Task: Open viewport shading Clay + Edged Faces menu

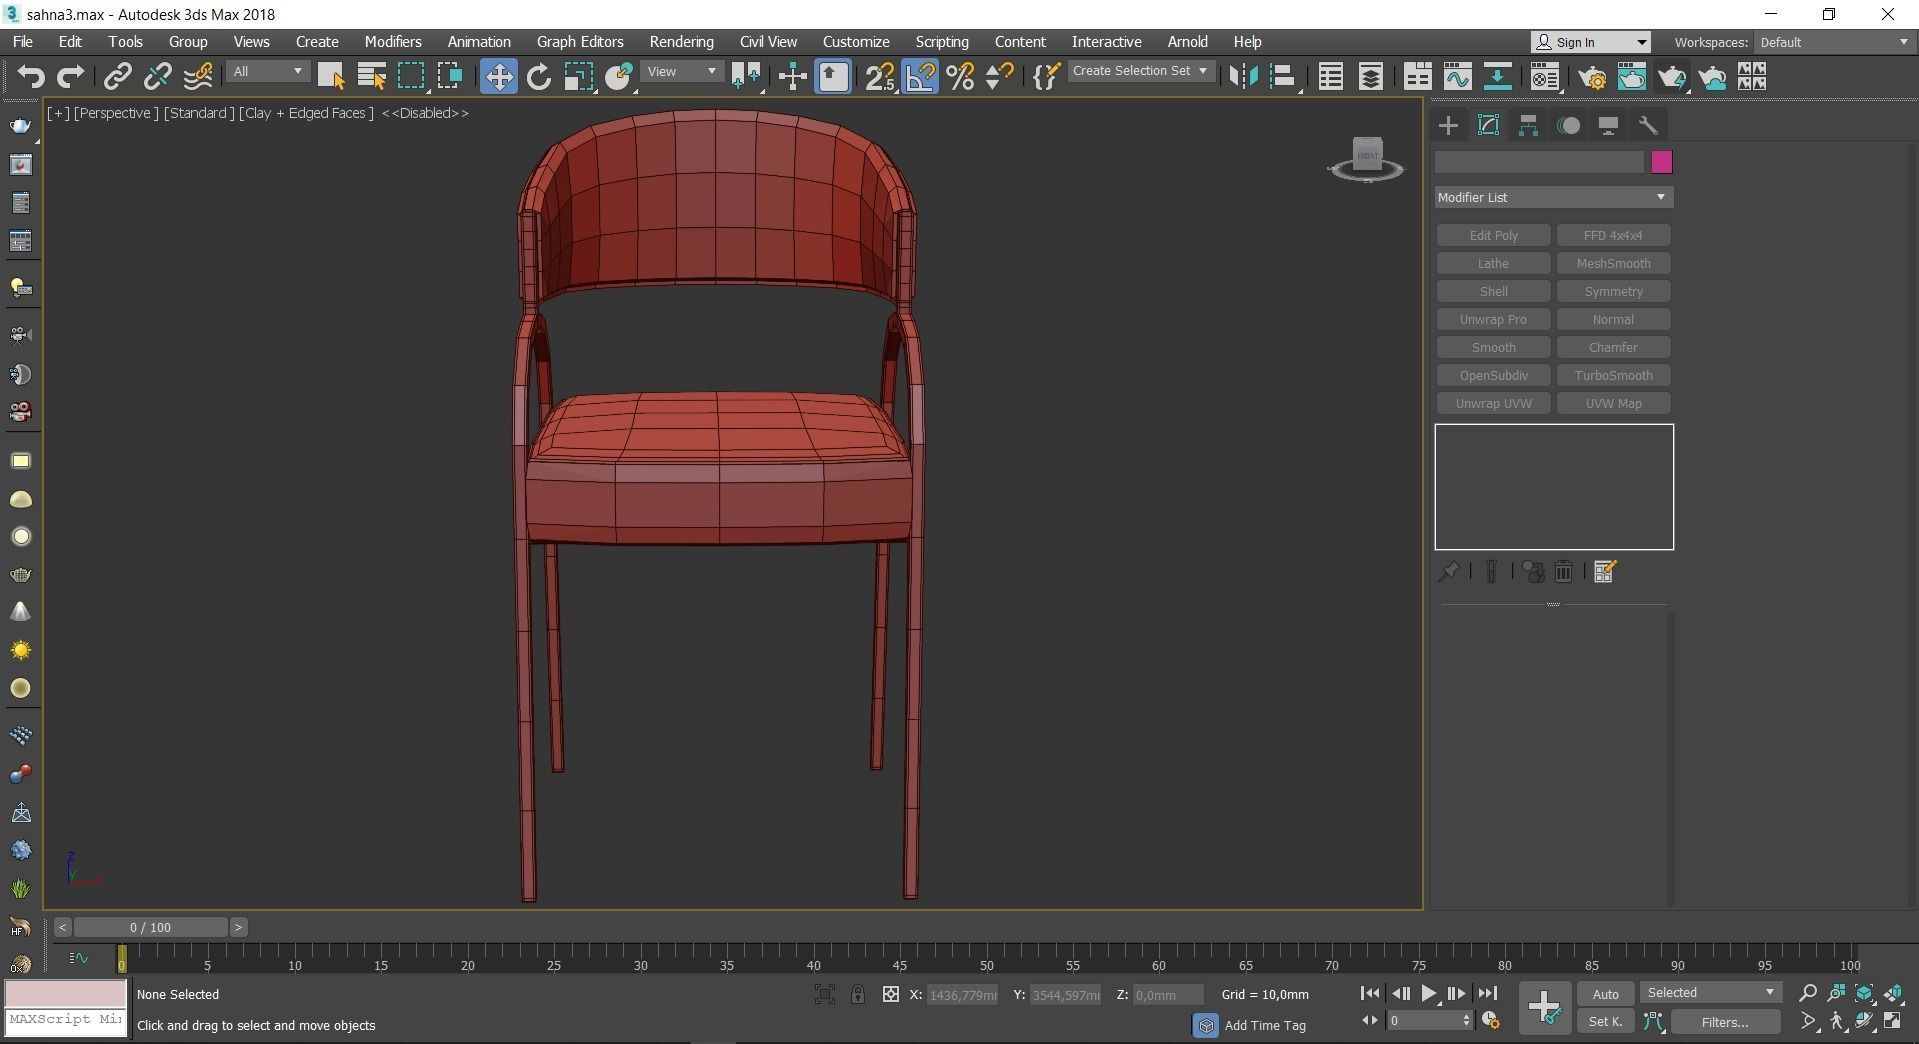Action: coord(306,113)
